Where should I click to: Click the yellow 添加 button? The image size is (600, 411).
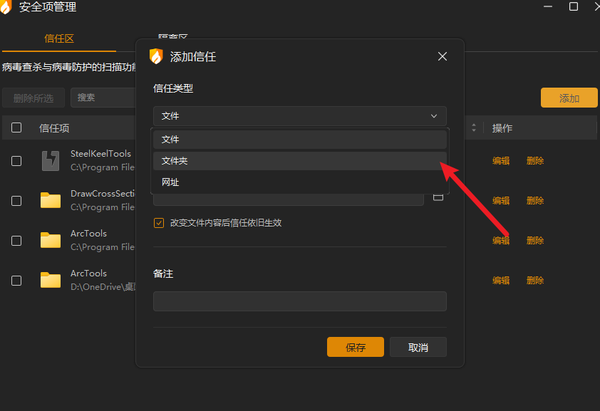[x=569, y=98]
